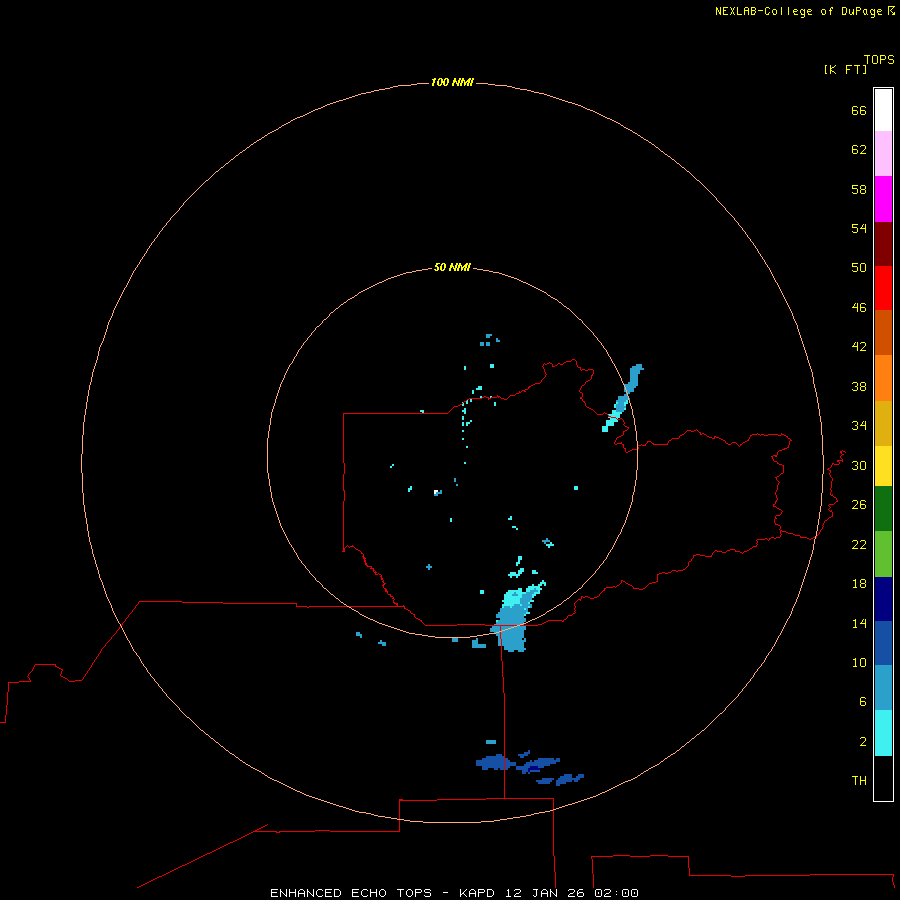Click the TOPS legend title

[879, 60]
